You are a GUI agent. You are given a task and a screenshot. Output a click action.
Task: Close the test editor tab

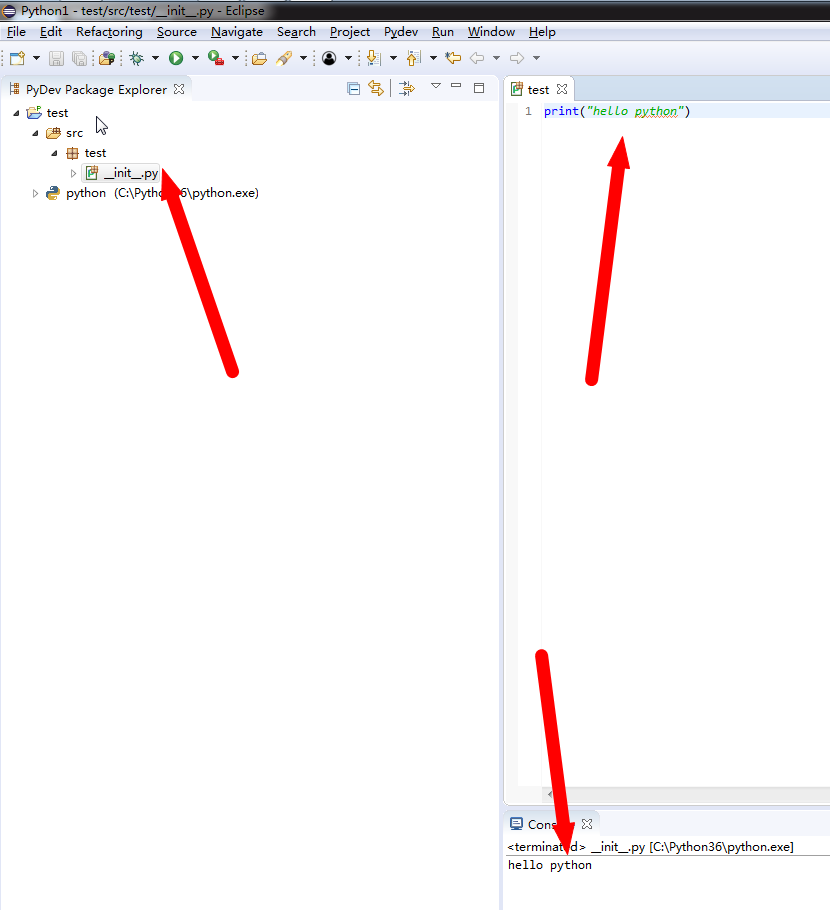(x=562, y=89)
